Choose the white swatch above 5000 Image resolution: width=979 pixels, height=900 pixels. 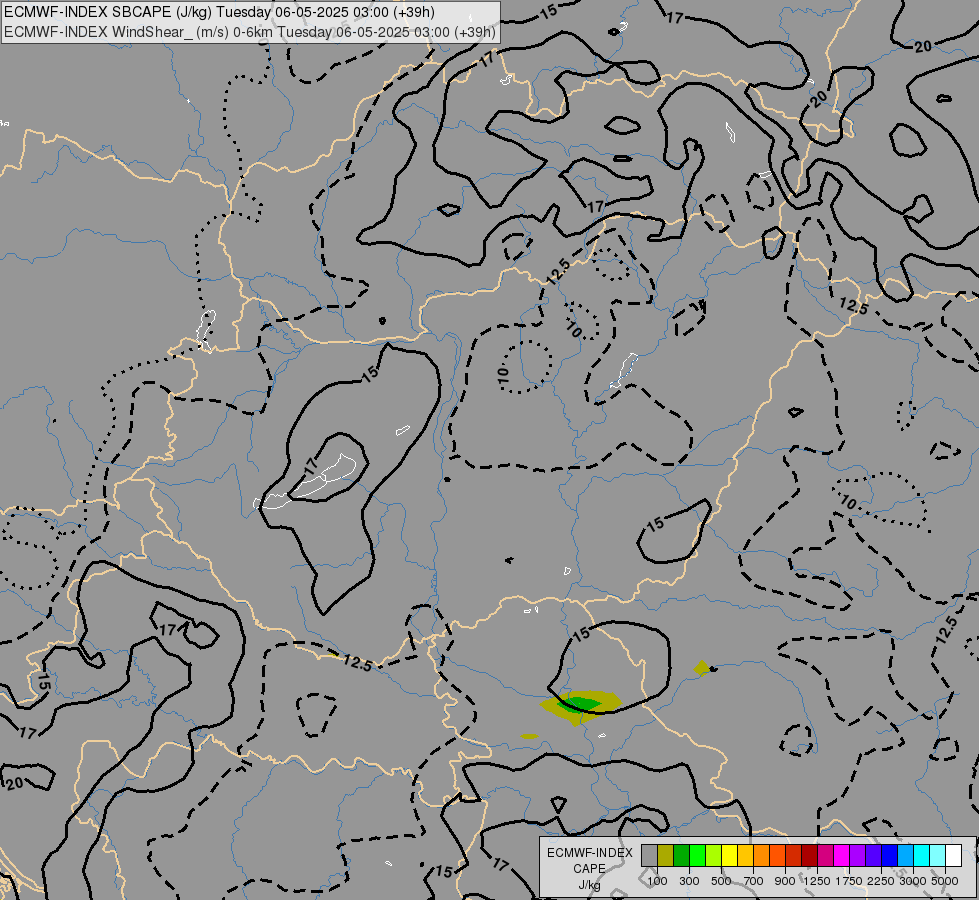click(x=953, y=855)
